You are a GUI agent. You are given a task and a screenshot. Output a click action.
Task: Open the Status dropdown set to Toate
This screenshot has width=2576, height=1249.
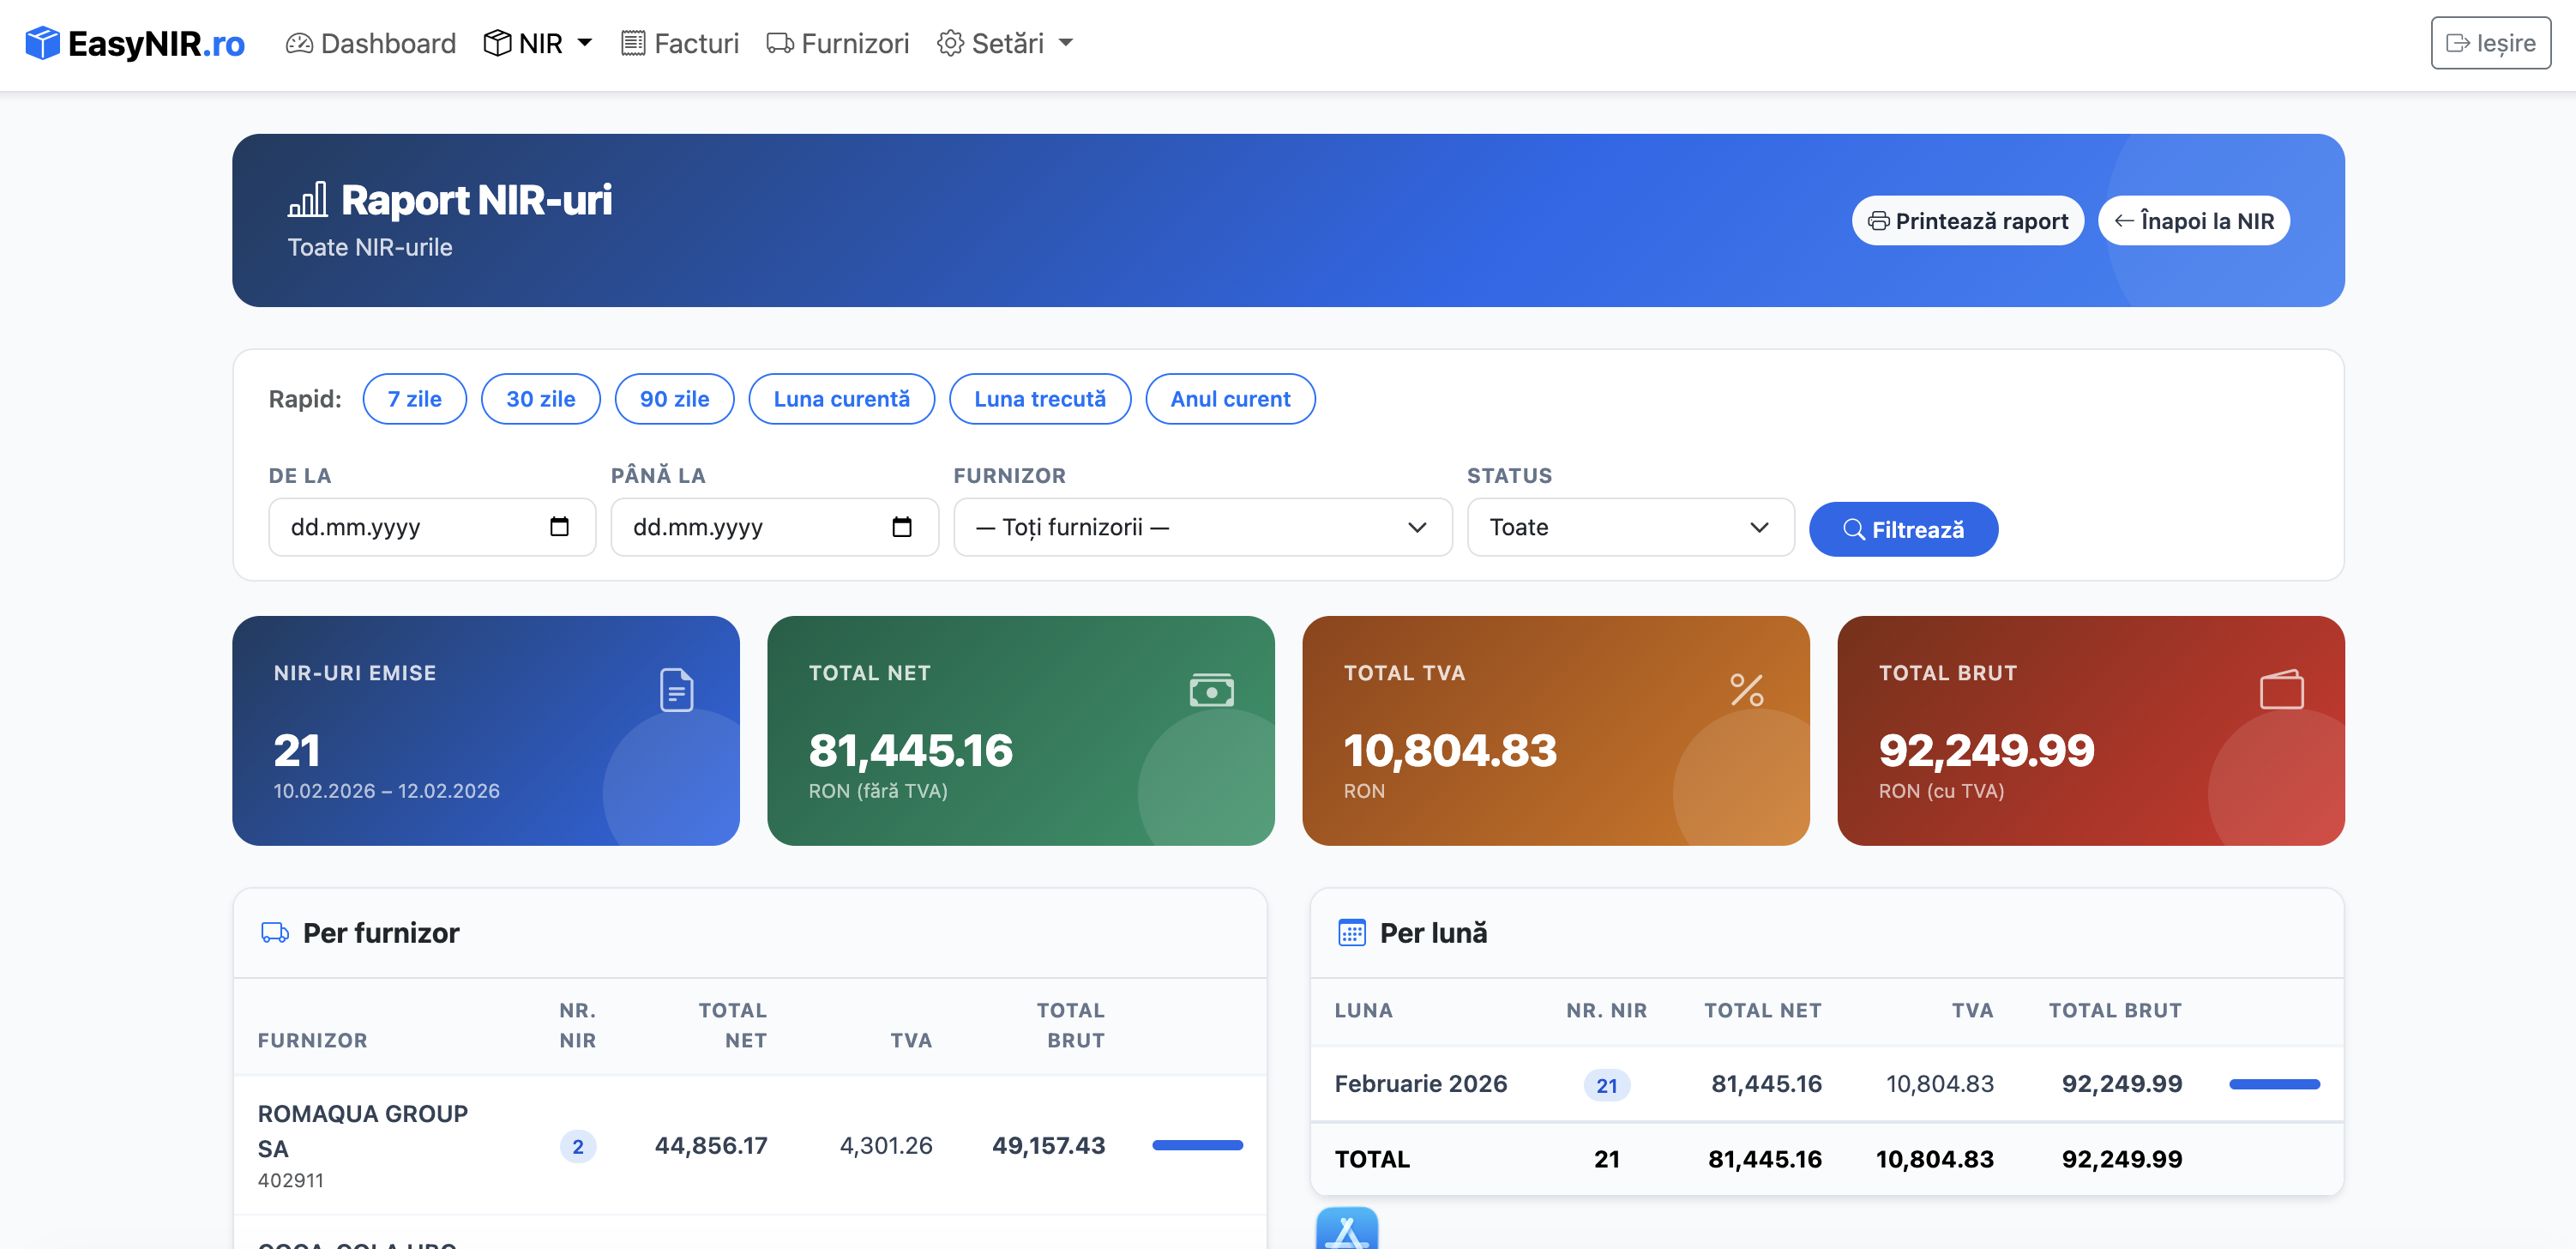[1630, 527]
